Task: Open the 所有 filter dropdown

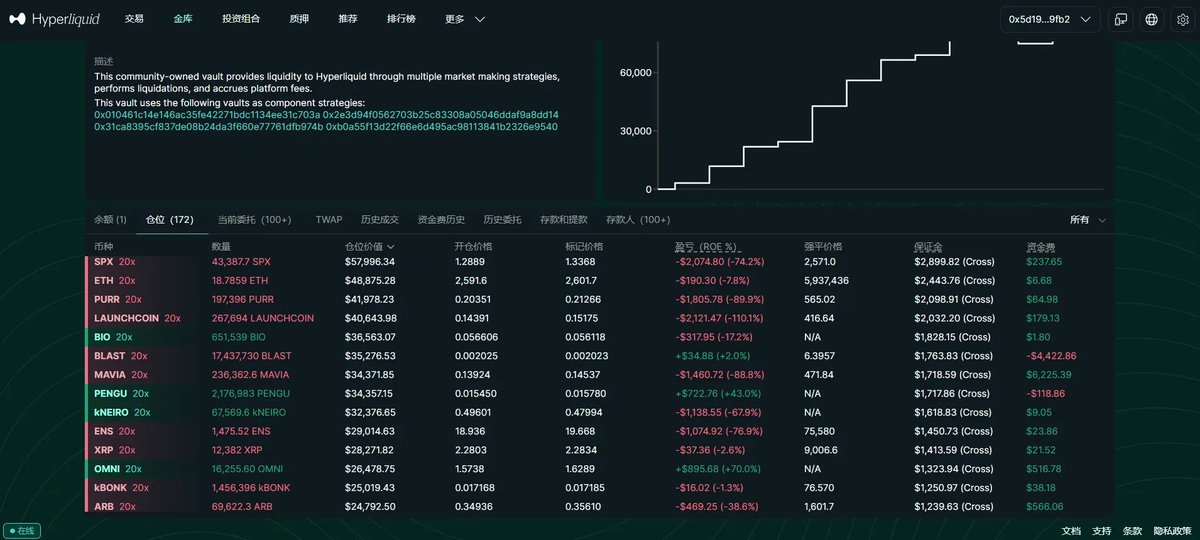Action: 1088,219
